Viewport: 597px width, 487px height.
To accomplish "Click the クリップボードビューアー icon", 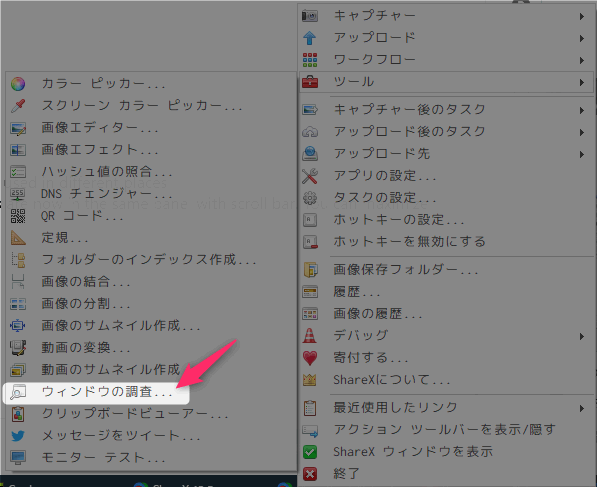I will 18,414.
